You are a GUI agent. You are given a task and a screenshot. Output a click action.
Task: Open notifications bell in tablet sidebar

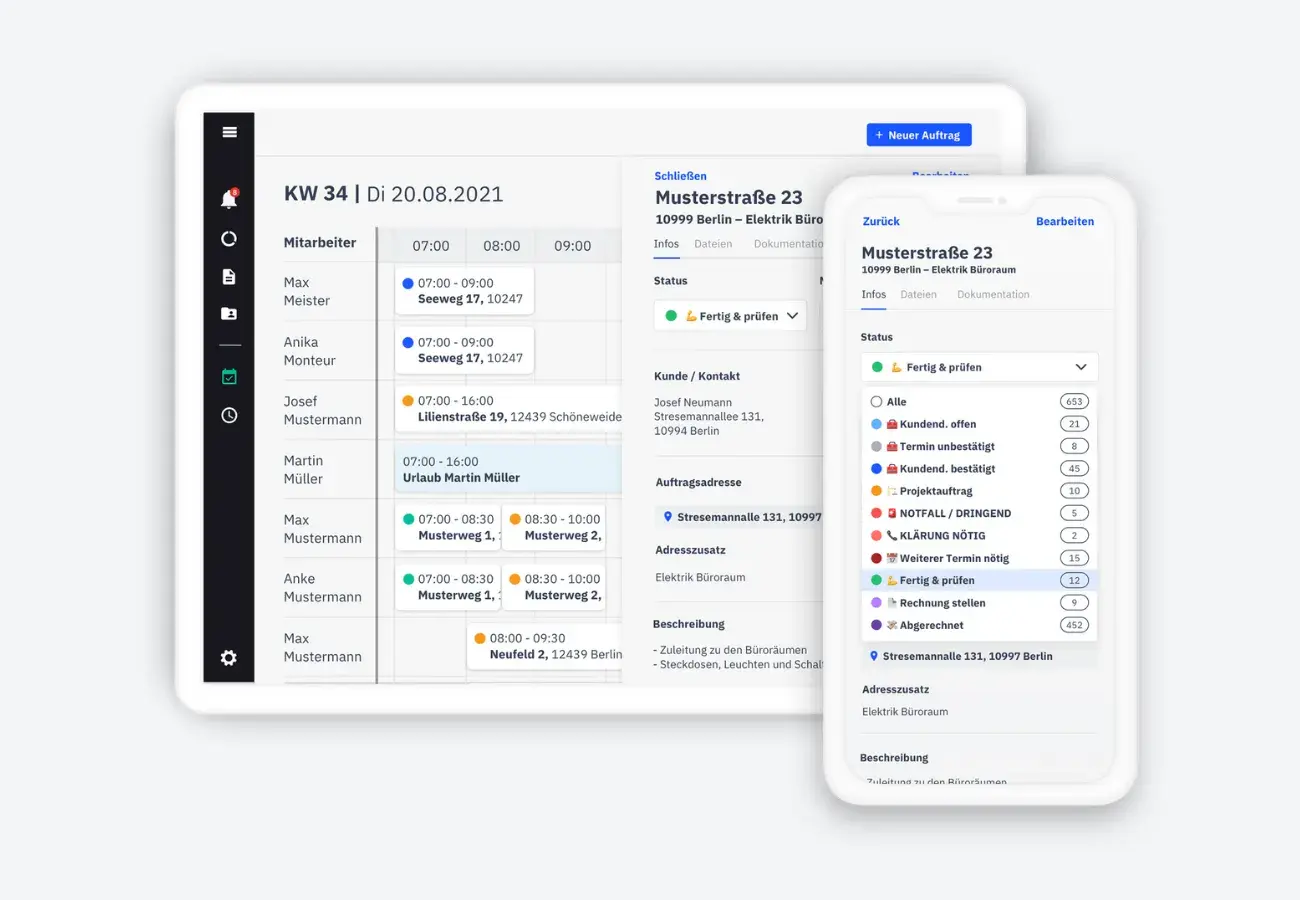pos(229,199)
